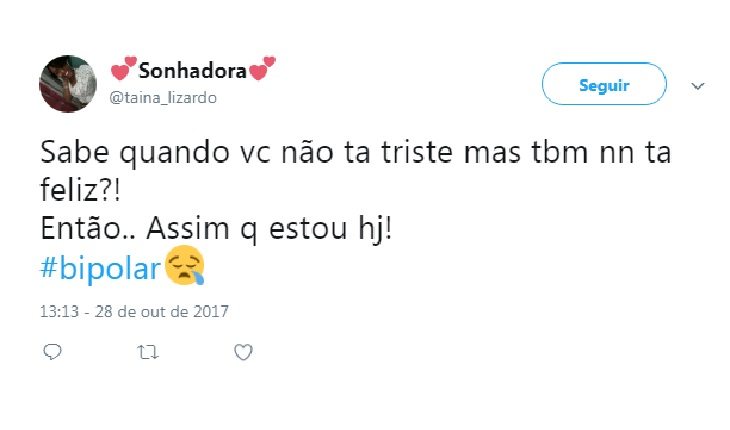730x430 pixels.
Task: Retweet this post using the arrows icon
Action: pyautogui.click(x=148, y=352)
